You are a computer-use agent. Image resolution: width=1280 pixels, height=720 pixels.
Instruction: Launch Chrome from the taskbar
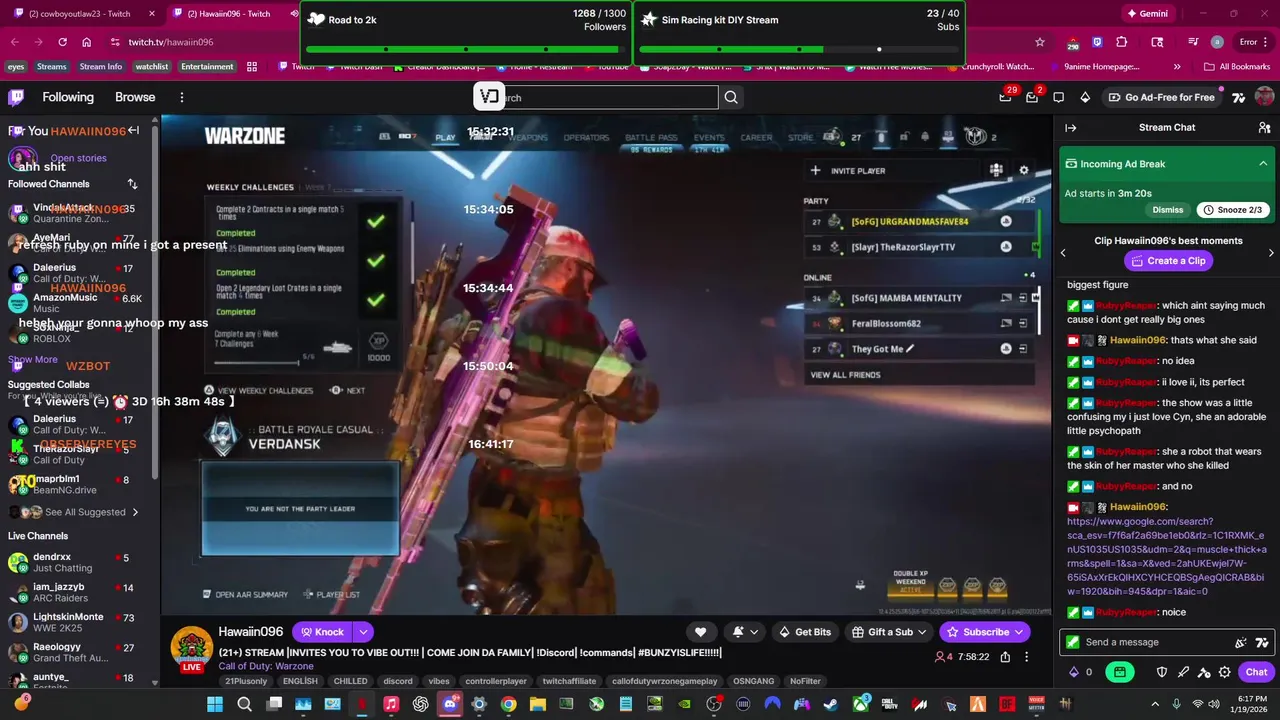pyautogui.click(x=508, y=704)
